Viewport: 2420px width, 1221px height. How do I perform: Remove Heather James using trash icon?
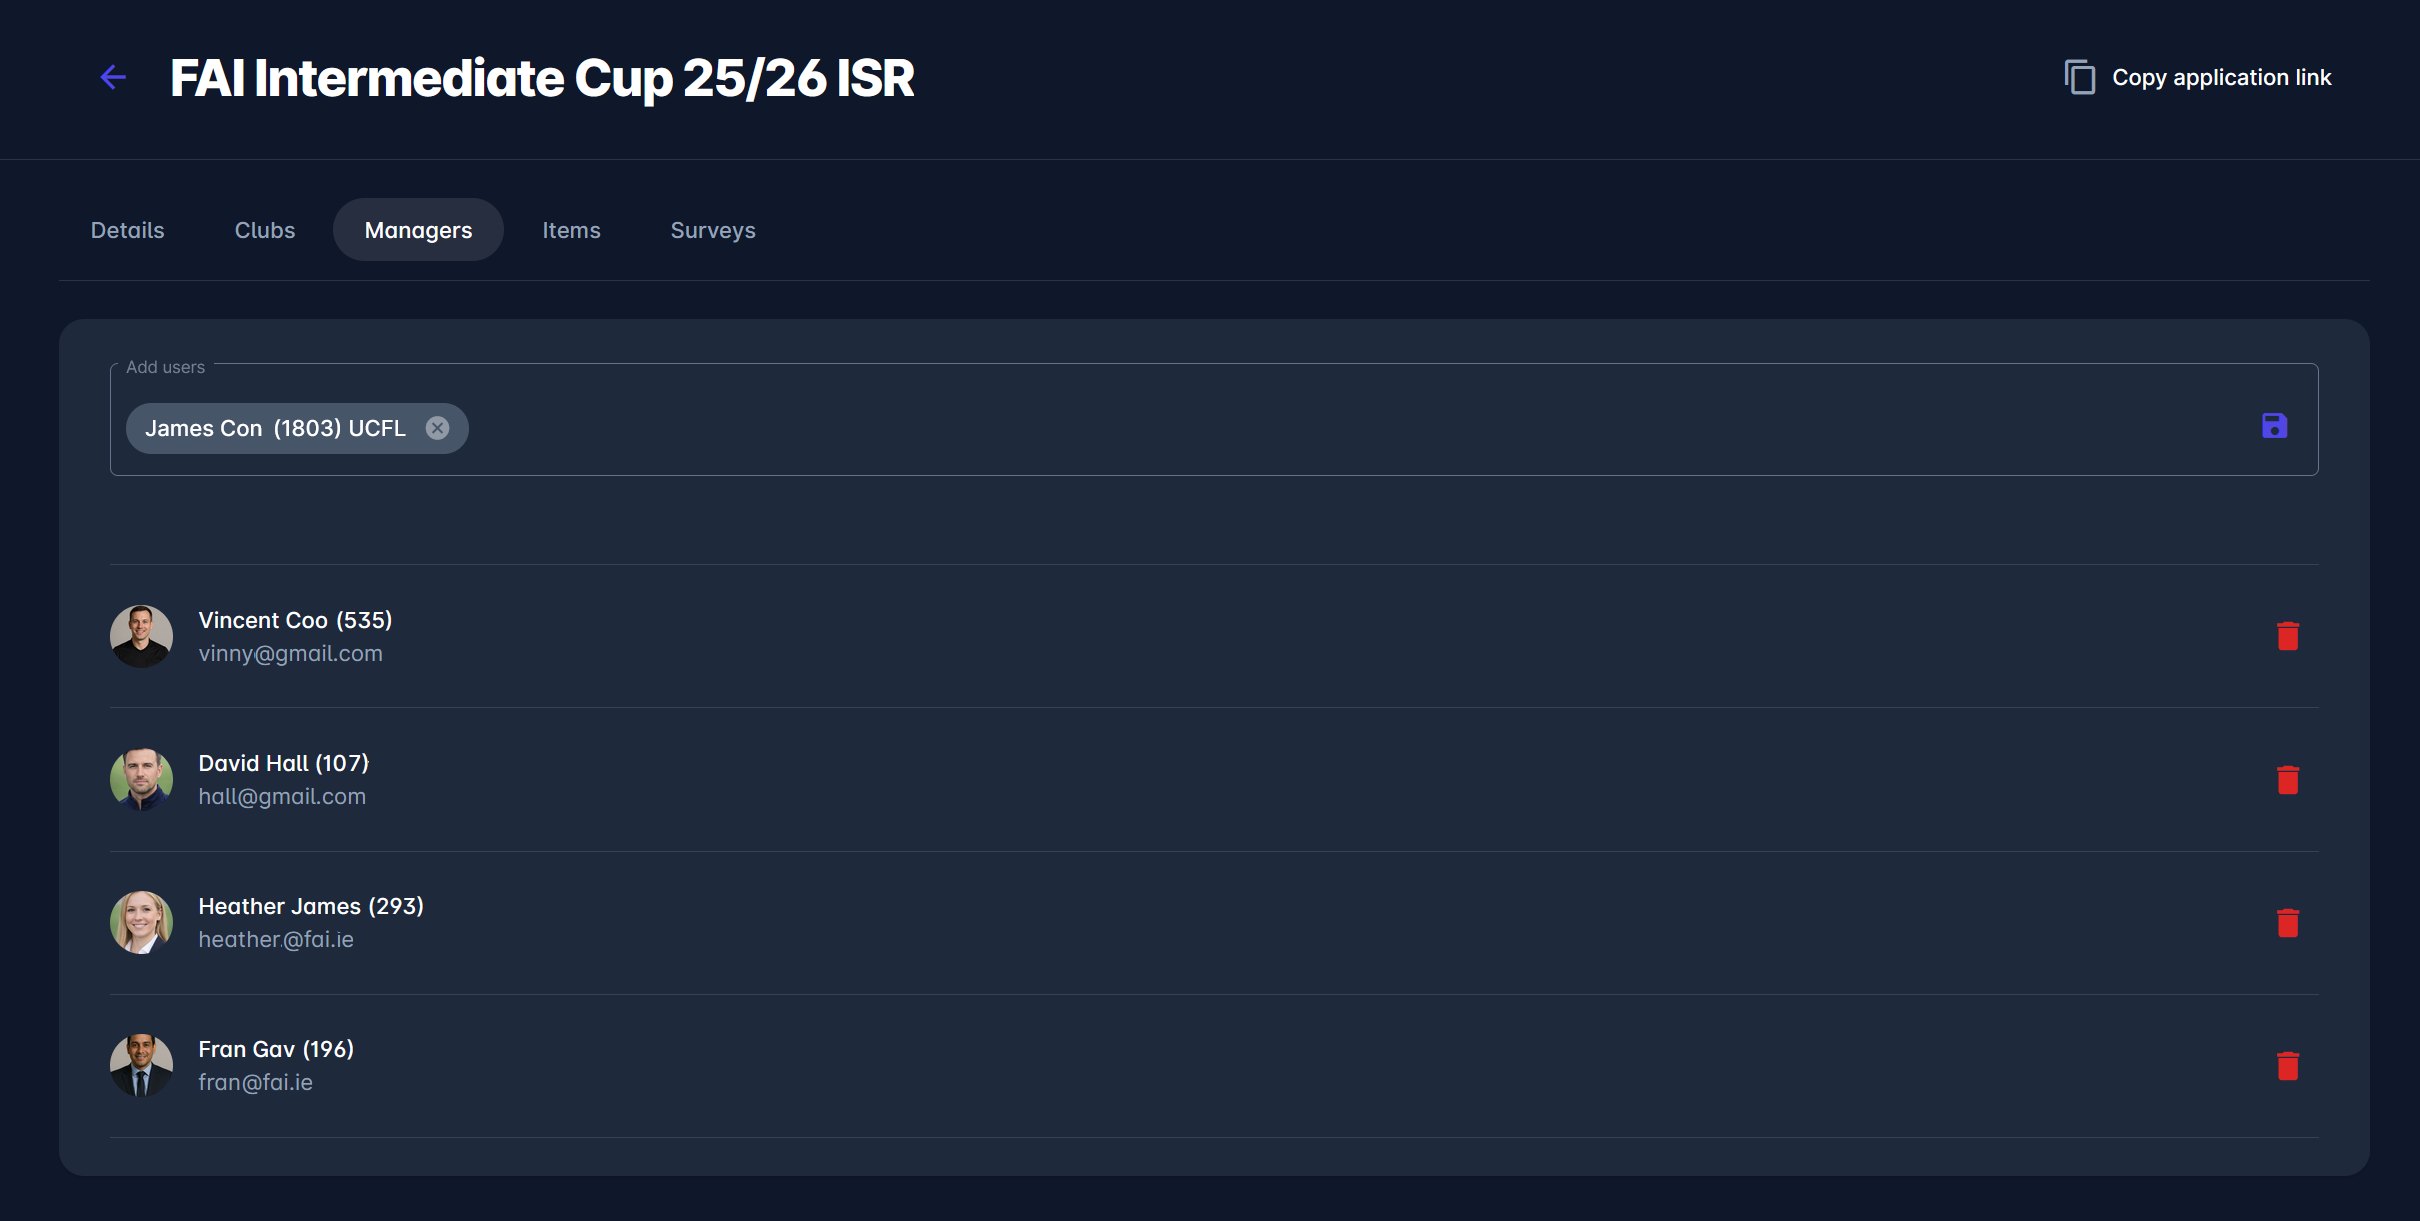[x=2287, y=923]
